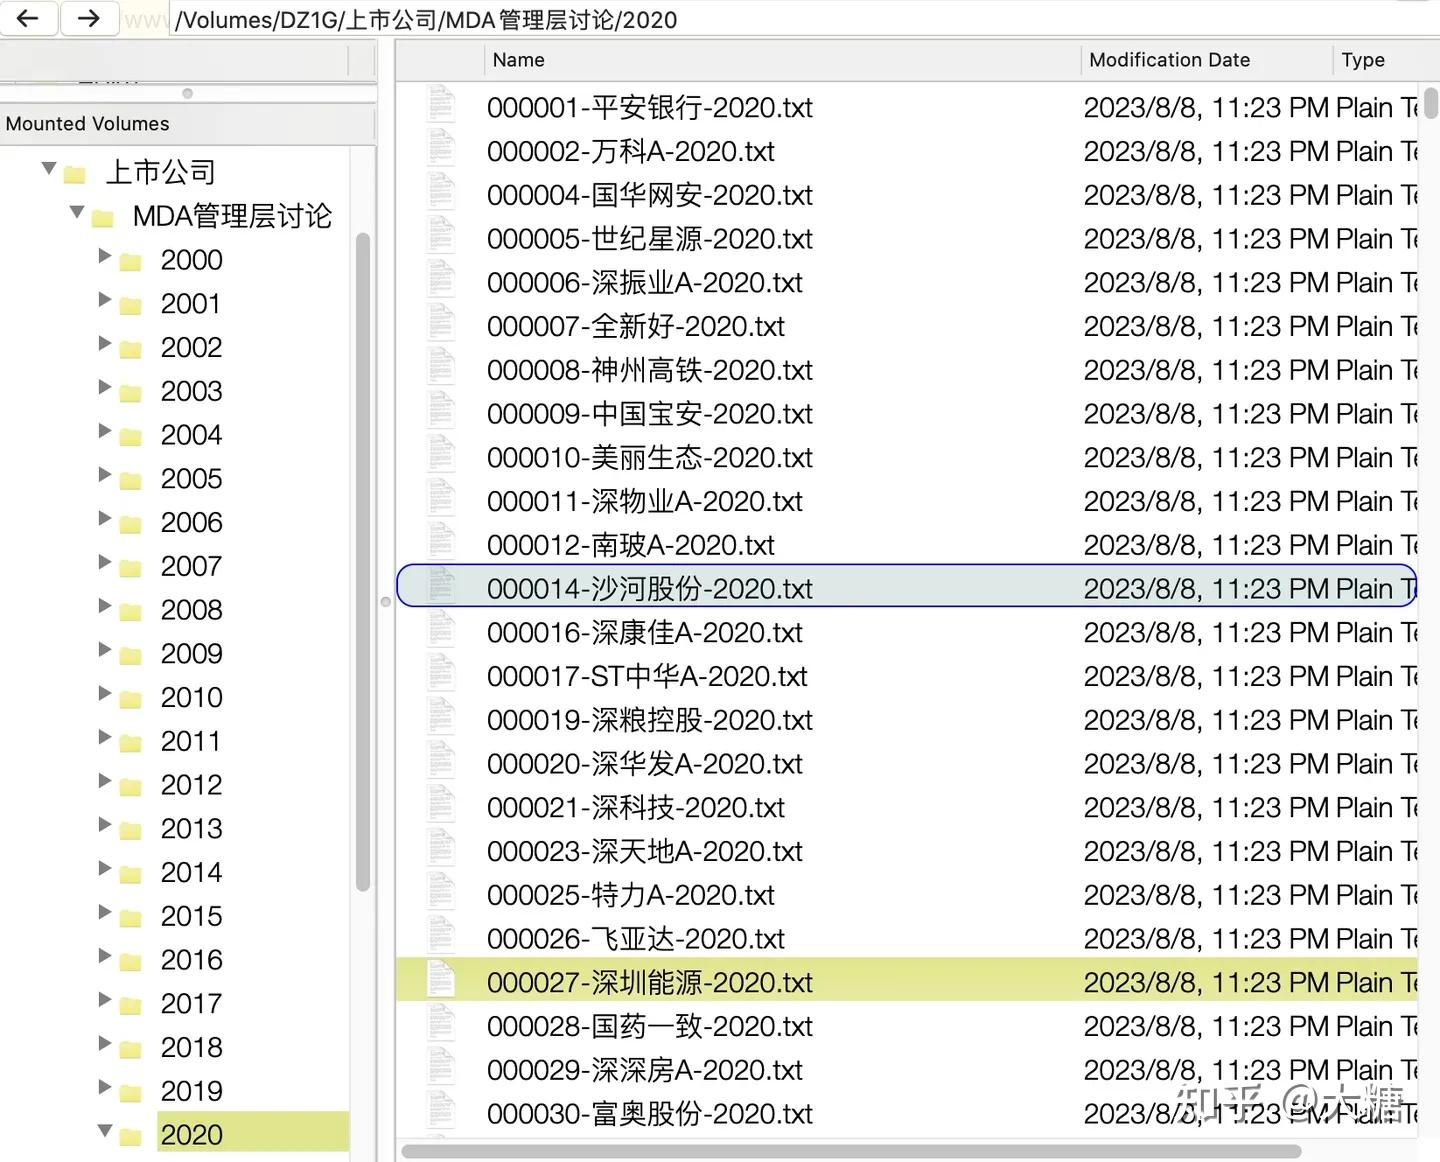Select the 2002 folder label
Screen dimensions: 1440x1162
(191, 347)
